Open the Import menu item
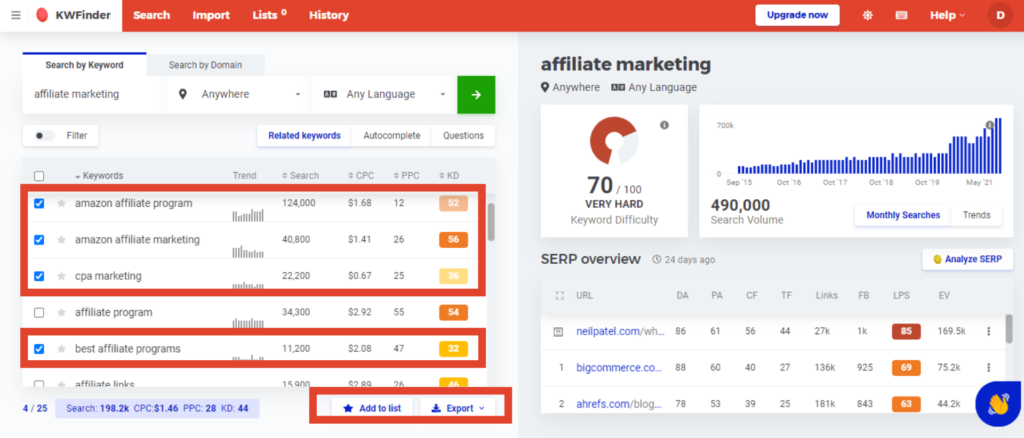Viewport: 1024px width, 438px height. click(211, 16)
